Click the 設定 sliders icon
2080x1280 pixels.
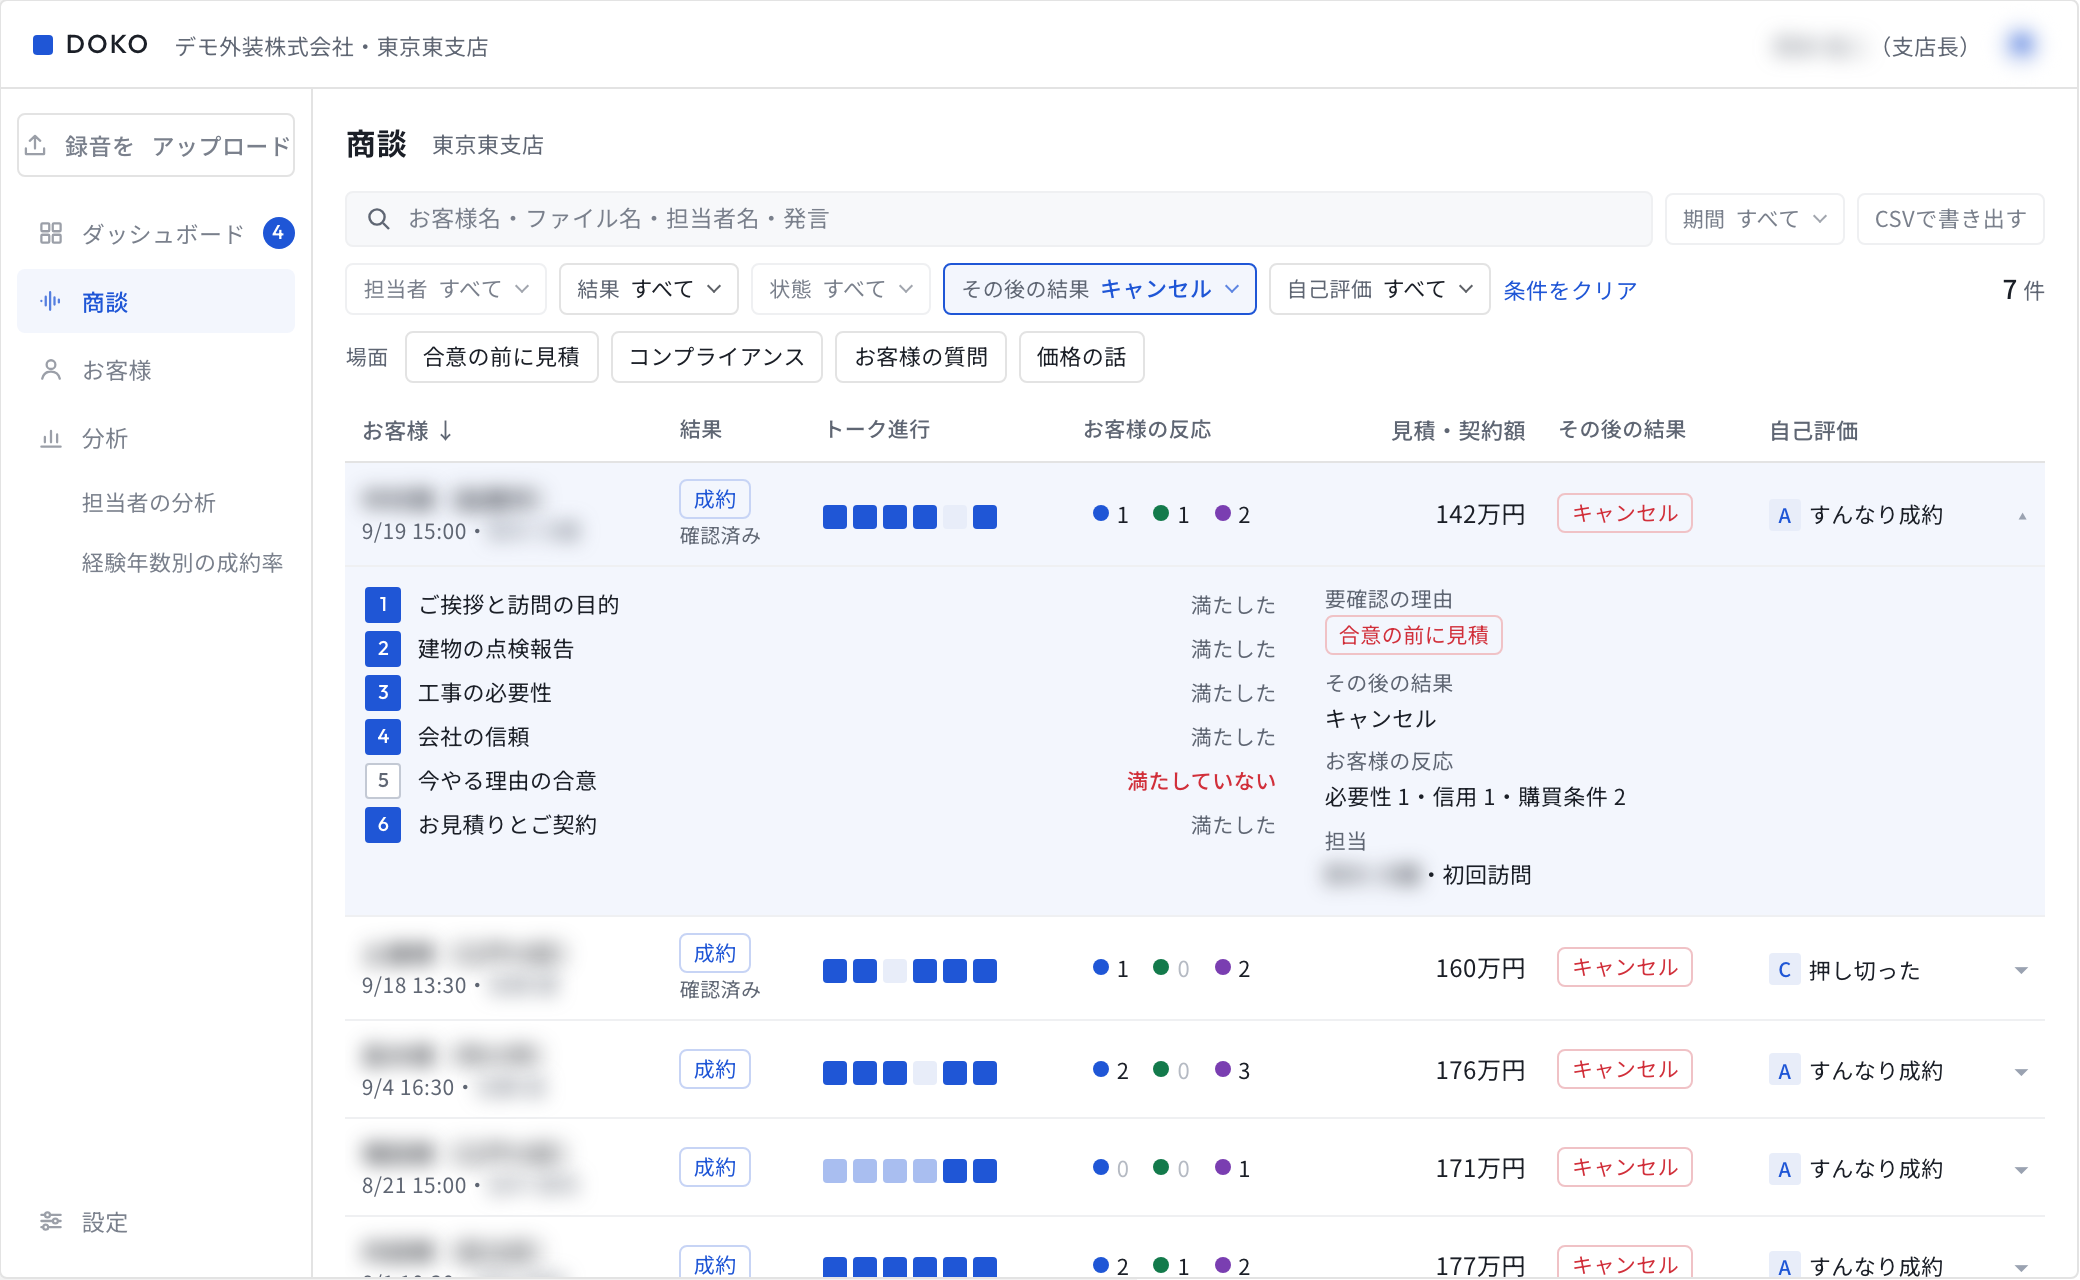pos(51,1221)
